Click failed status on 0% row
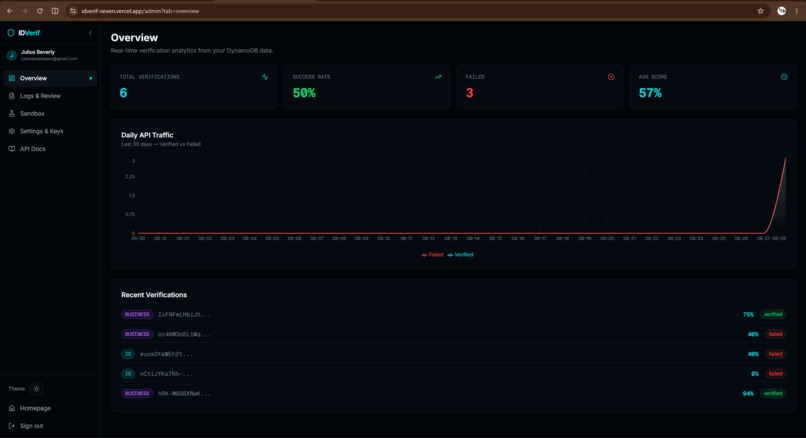This screenshot has width=806, height=438. click(775, 374)
